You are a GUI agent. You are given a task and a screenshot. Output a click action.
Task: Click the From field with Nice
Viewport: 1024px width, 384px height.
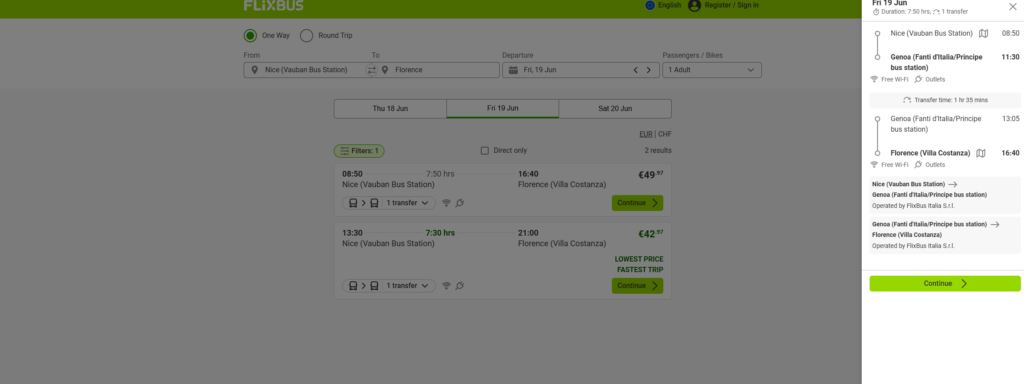305,70
